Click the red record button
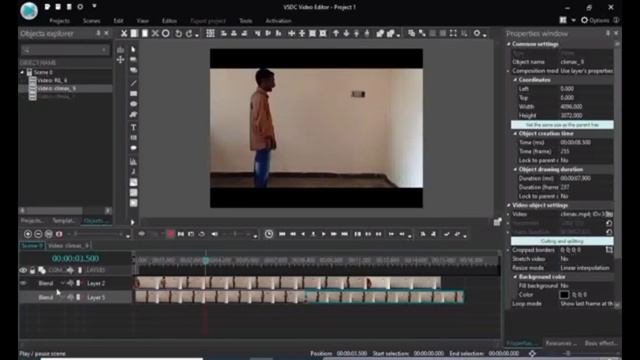The image size is (640, 360). tap(171, 234)
